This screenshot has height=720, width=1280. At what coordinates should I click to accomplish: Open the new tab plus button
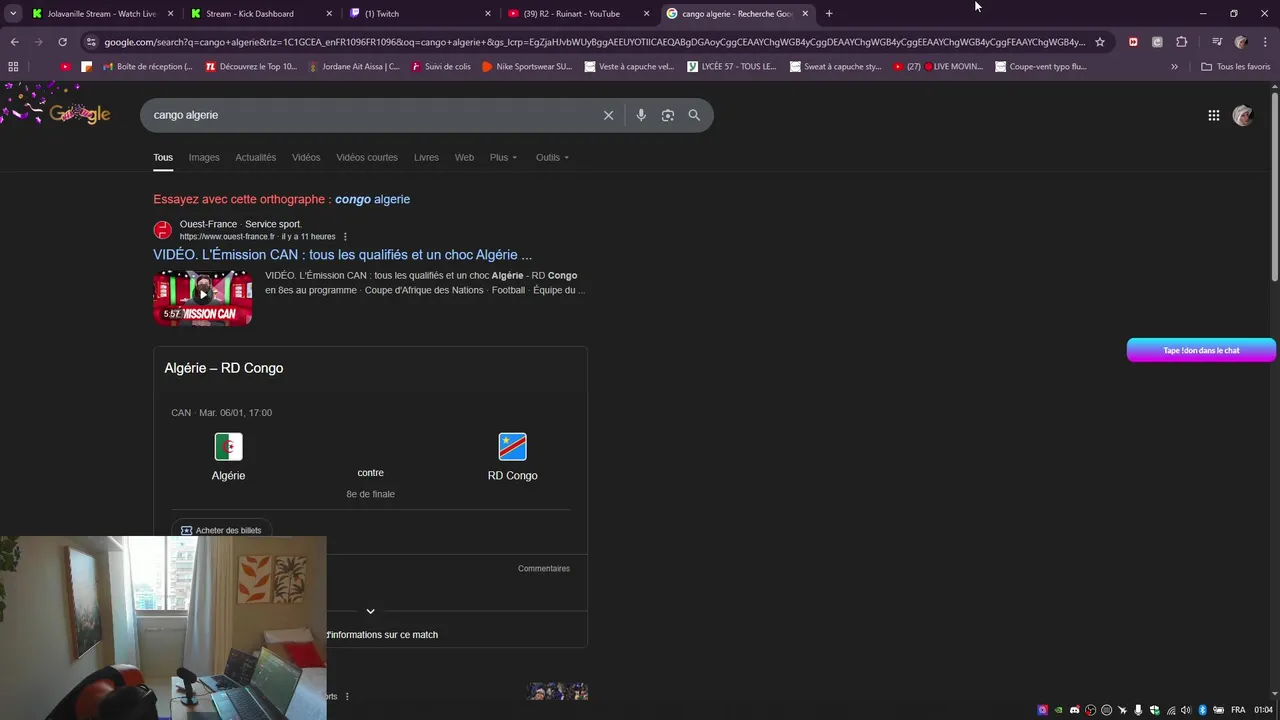829,14
